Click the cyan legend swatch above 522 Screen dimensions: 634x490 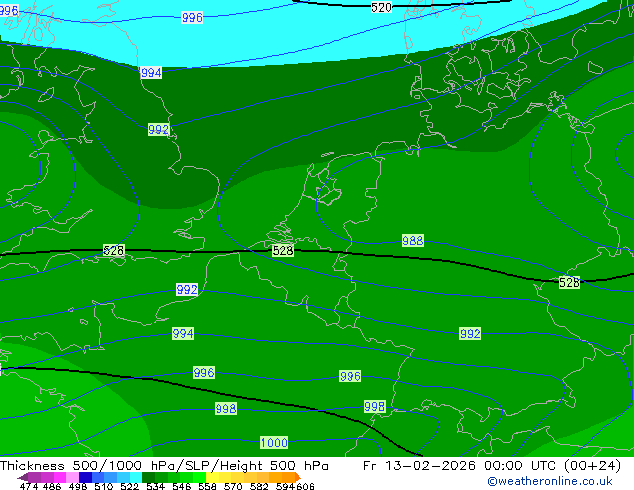(x=136, y=477)
